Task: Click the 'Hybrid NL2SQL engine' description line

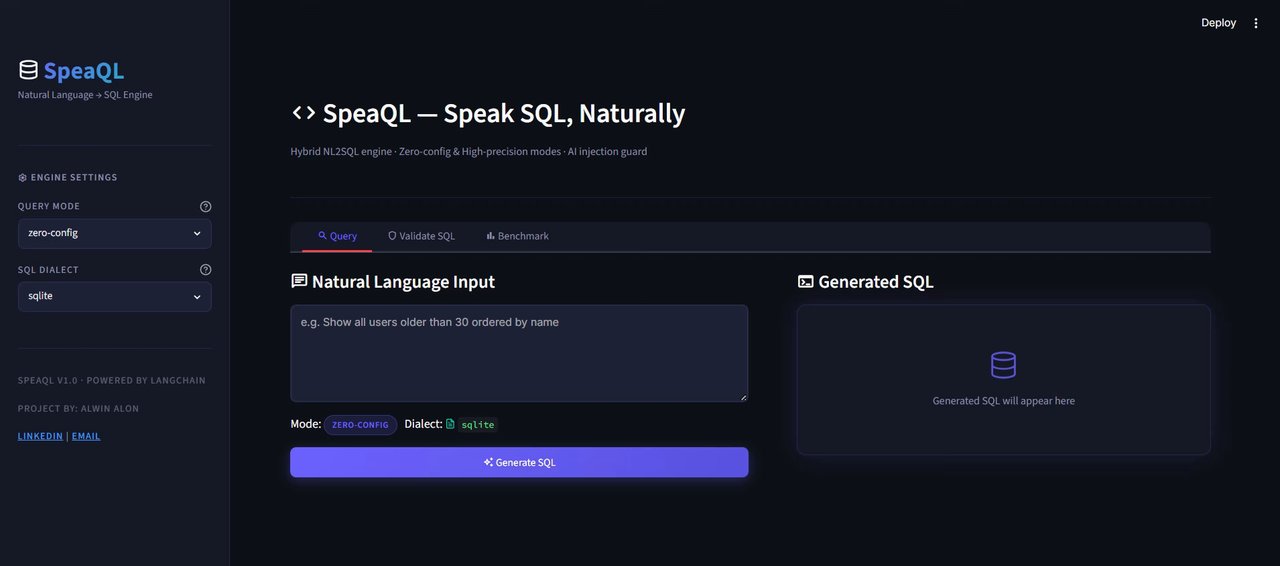Action: [469, 152]
